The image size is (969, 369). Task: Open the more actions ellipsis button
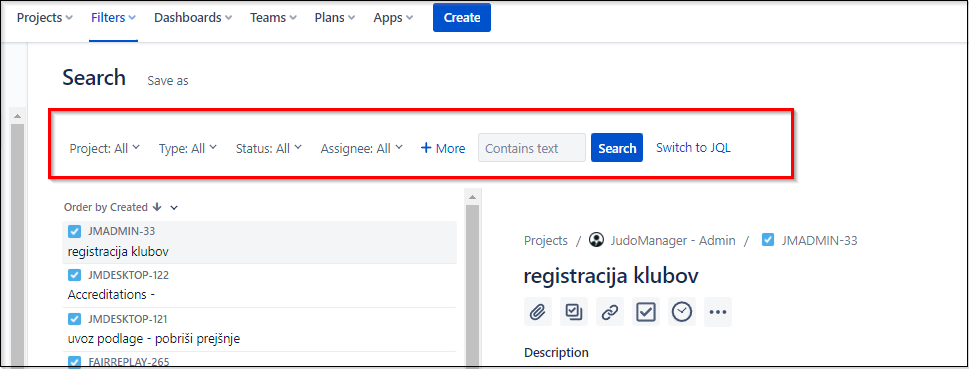coord(718,312)
